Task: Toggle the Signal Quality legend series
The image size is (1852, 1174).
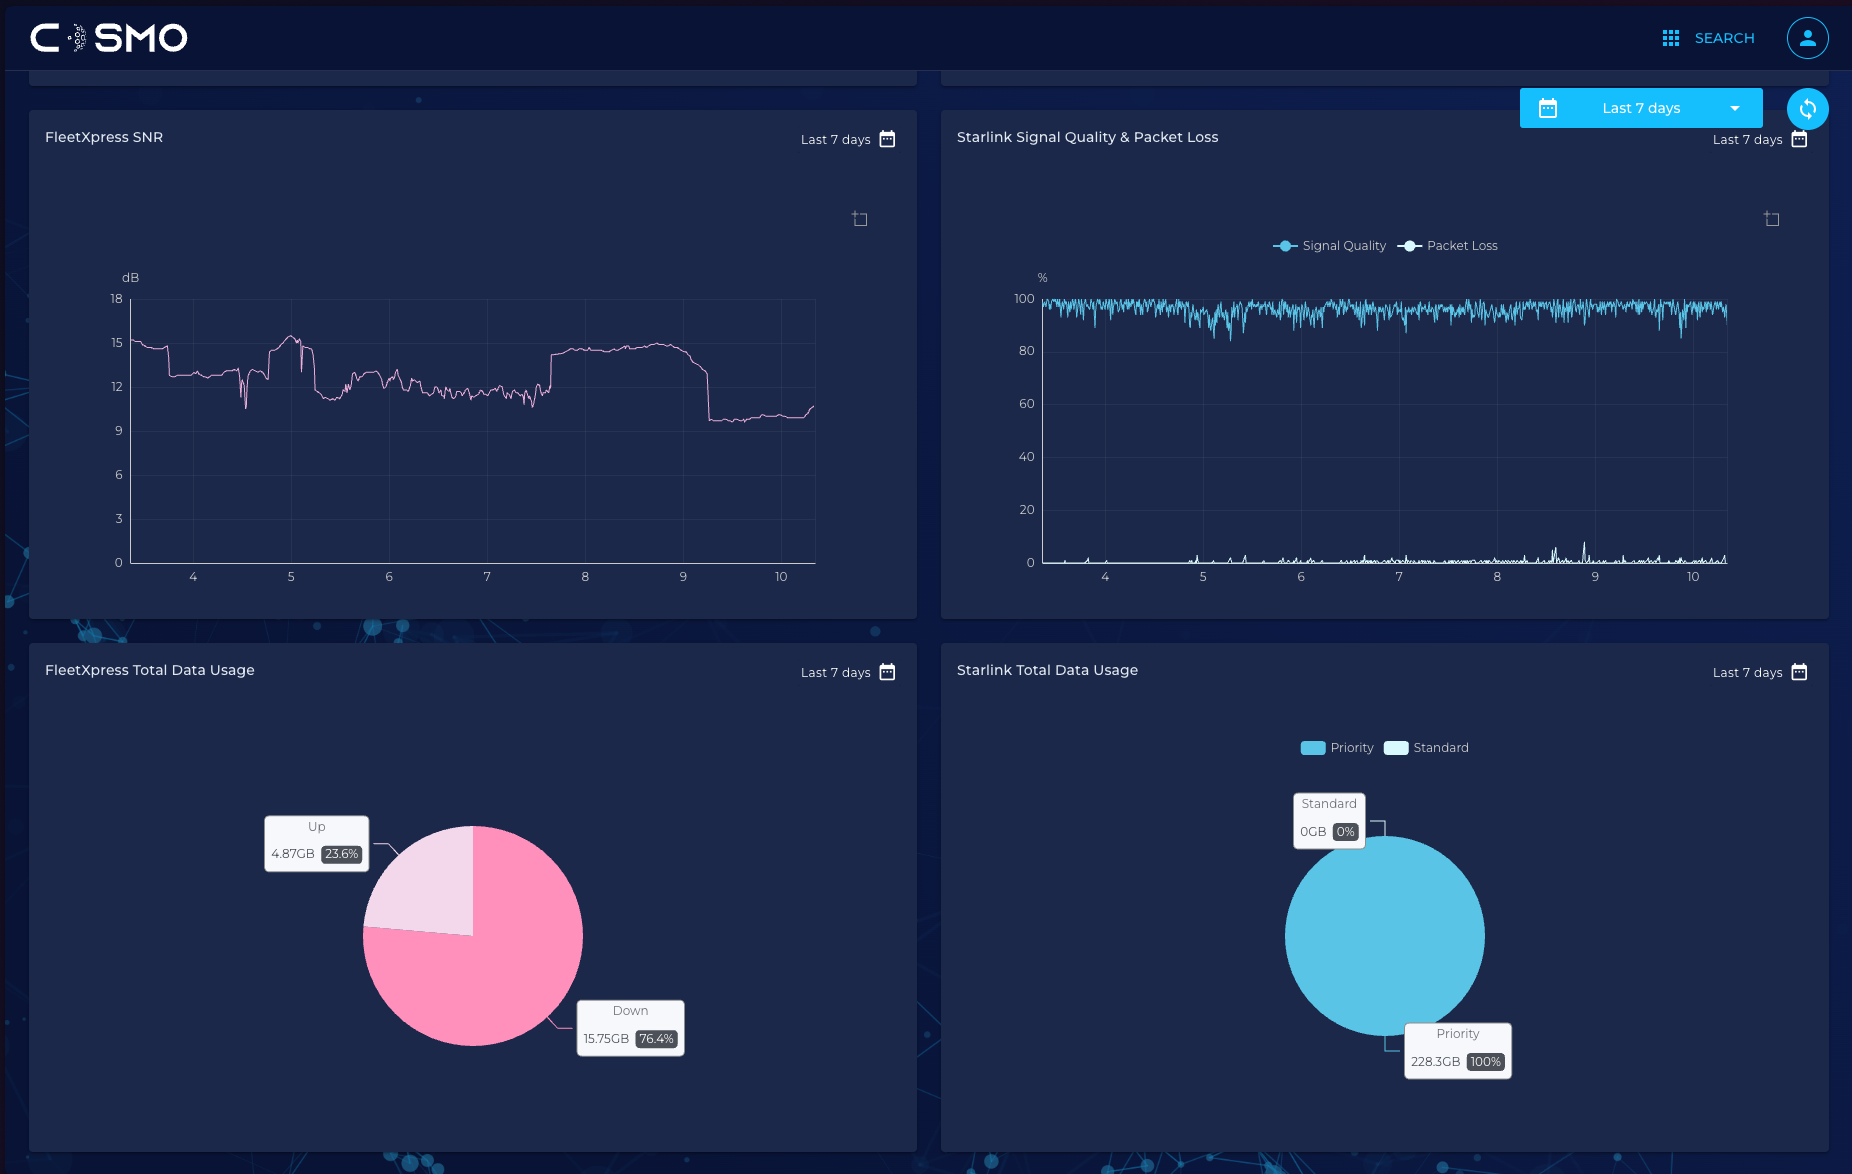Action: [1330, 246]
